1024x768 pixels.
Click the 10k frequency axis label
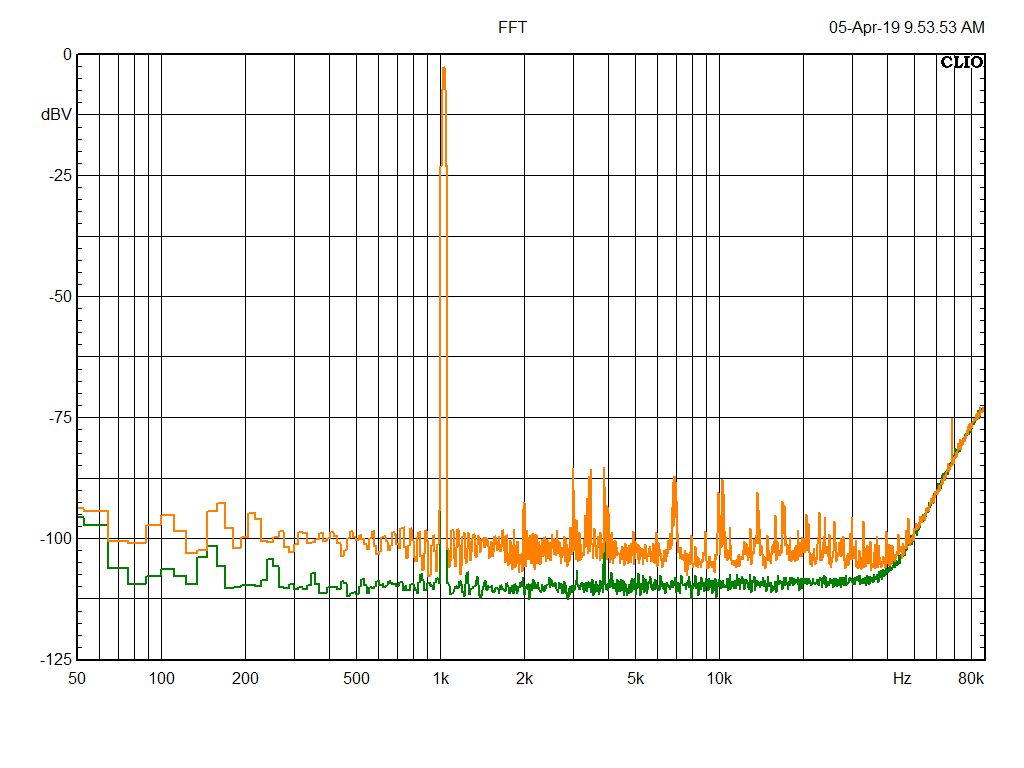[x=719, y=679]
